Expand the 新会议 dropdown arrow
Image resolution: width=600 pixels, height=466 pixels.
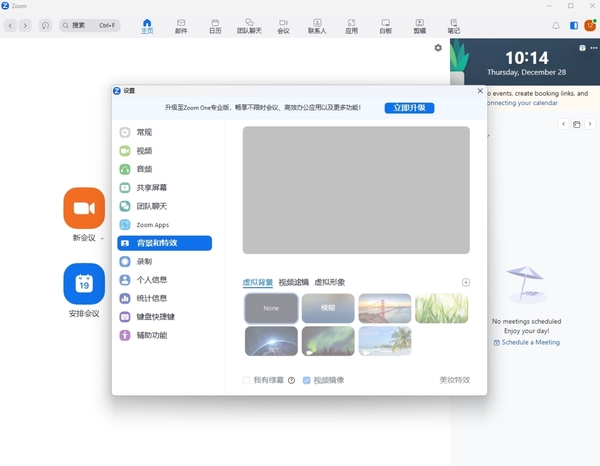(103, 239)
